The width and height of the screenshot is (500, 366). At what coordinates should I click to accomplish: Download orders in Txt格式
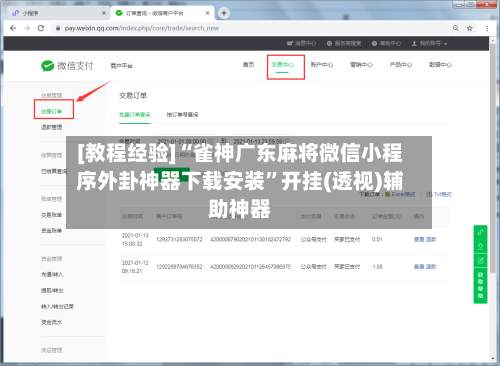[439, 194]
